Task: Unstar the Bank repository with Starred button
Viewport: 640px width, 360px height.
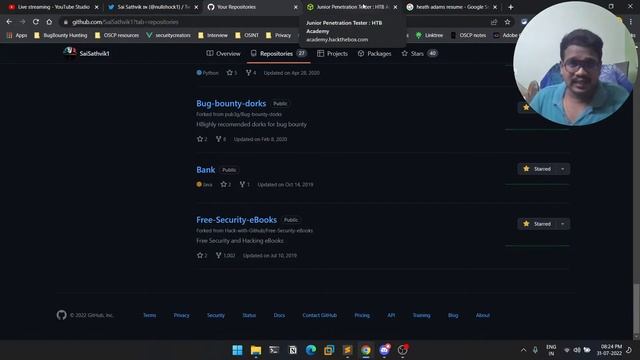Action: coord(536,169)
